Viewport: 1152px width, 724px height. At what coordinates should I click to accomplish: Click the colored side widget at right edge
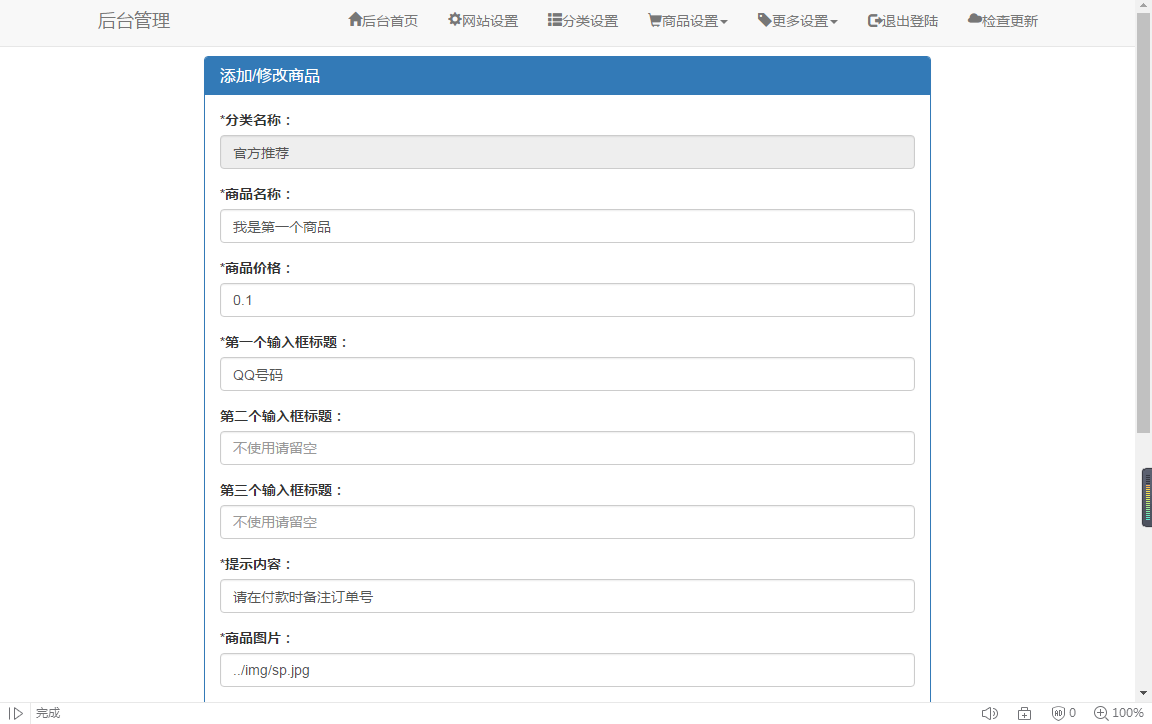point(1146,497)
